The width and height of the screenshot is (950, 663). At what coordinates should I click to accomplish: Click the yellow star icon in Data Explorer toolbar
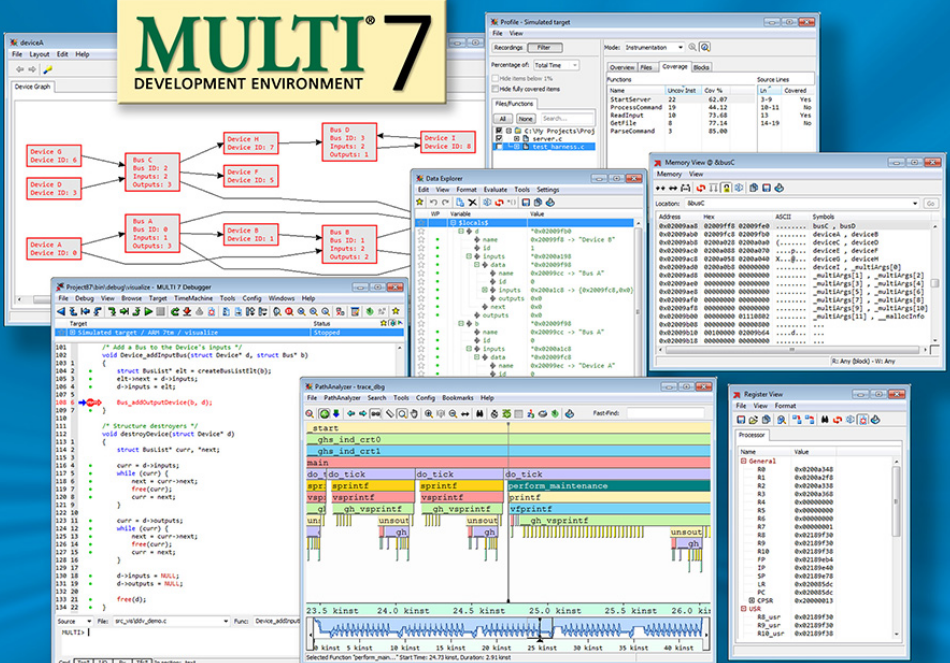pos(420,202)
